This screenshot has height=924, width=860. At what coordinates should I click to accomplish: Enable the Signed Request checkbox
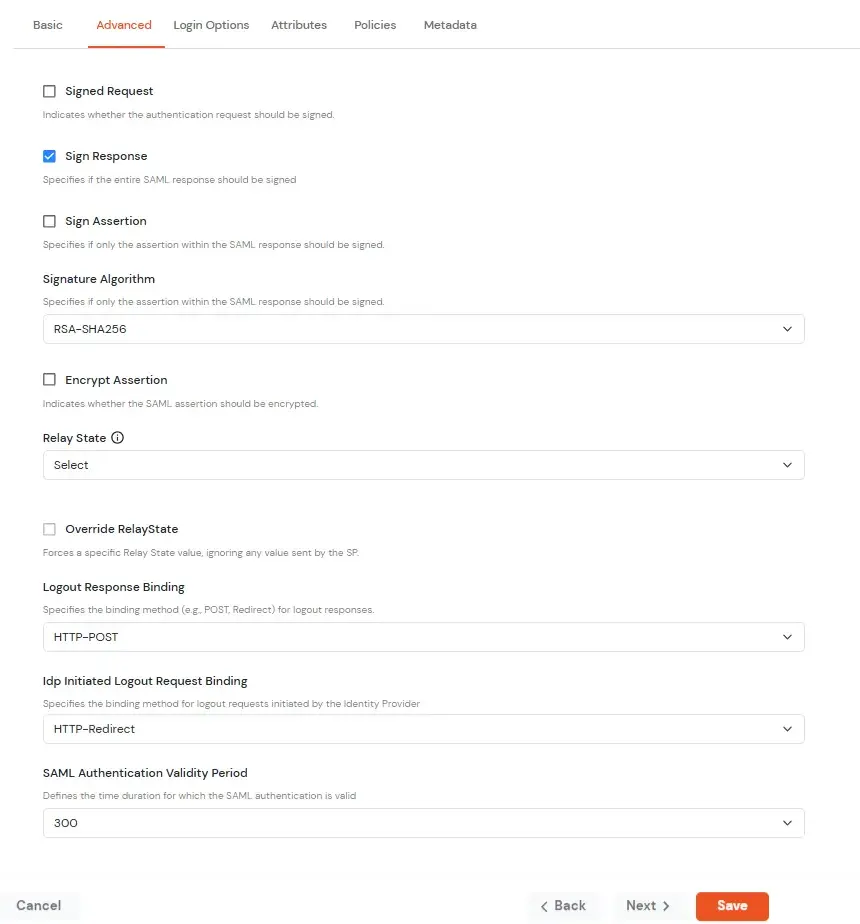coord(49,90)
